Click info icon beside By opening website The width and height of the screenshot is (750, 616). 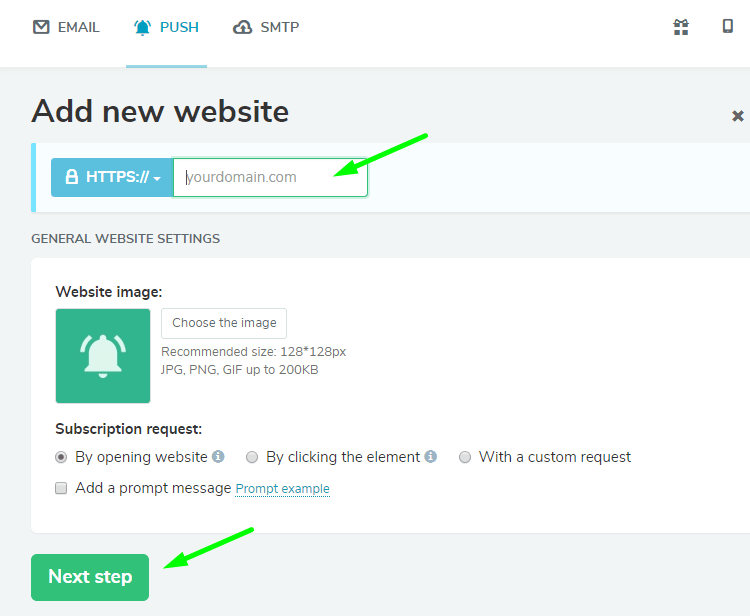point(218,456)
